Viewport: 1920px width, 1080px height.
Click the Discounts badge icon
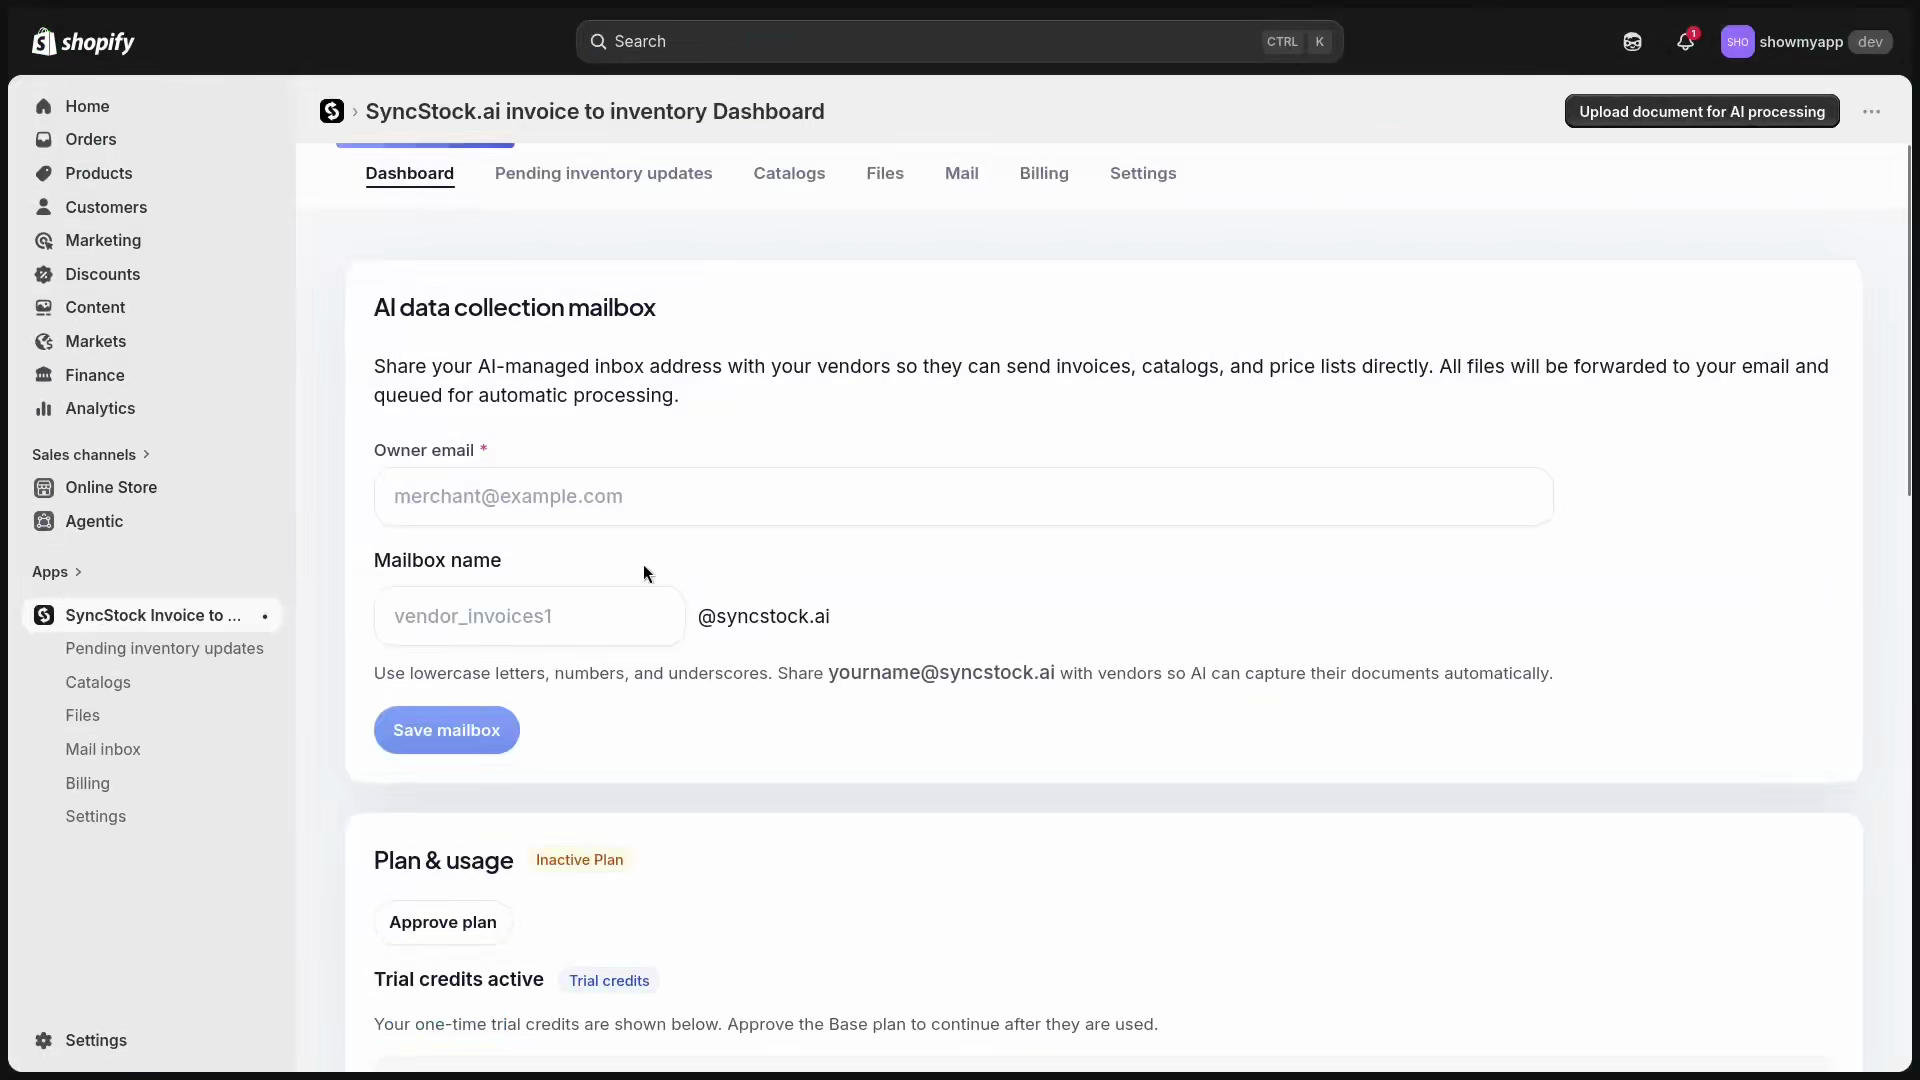coord(43,274)
